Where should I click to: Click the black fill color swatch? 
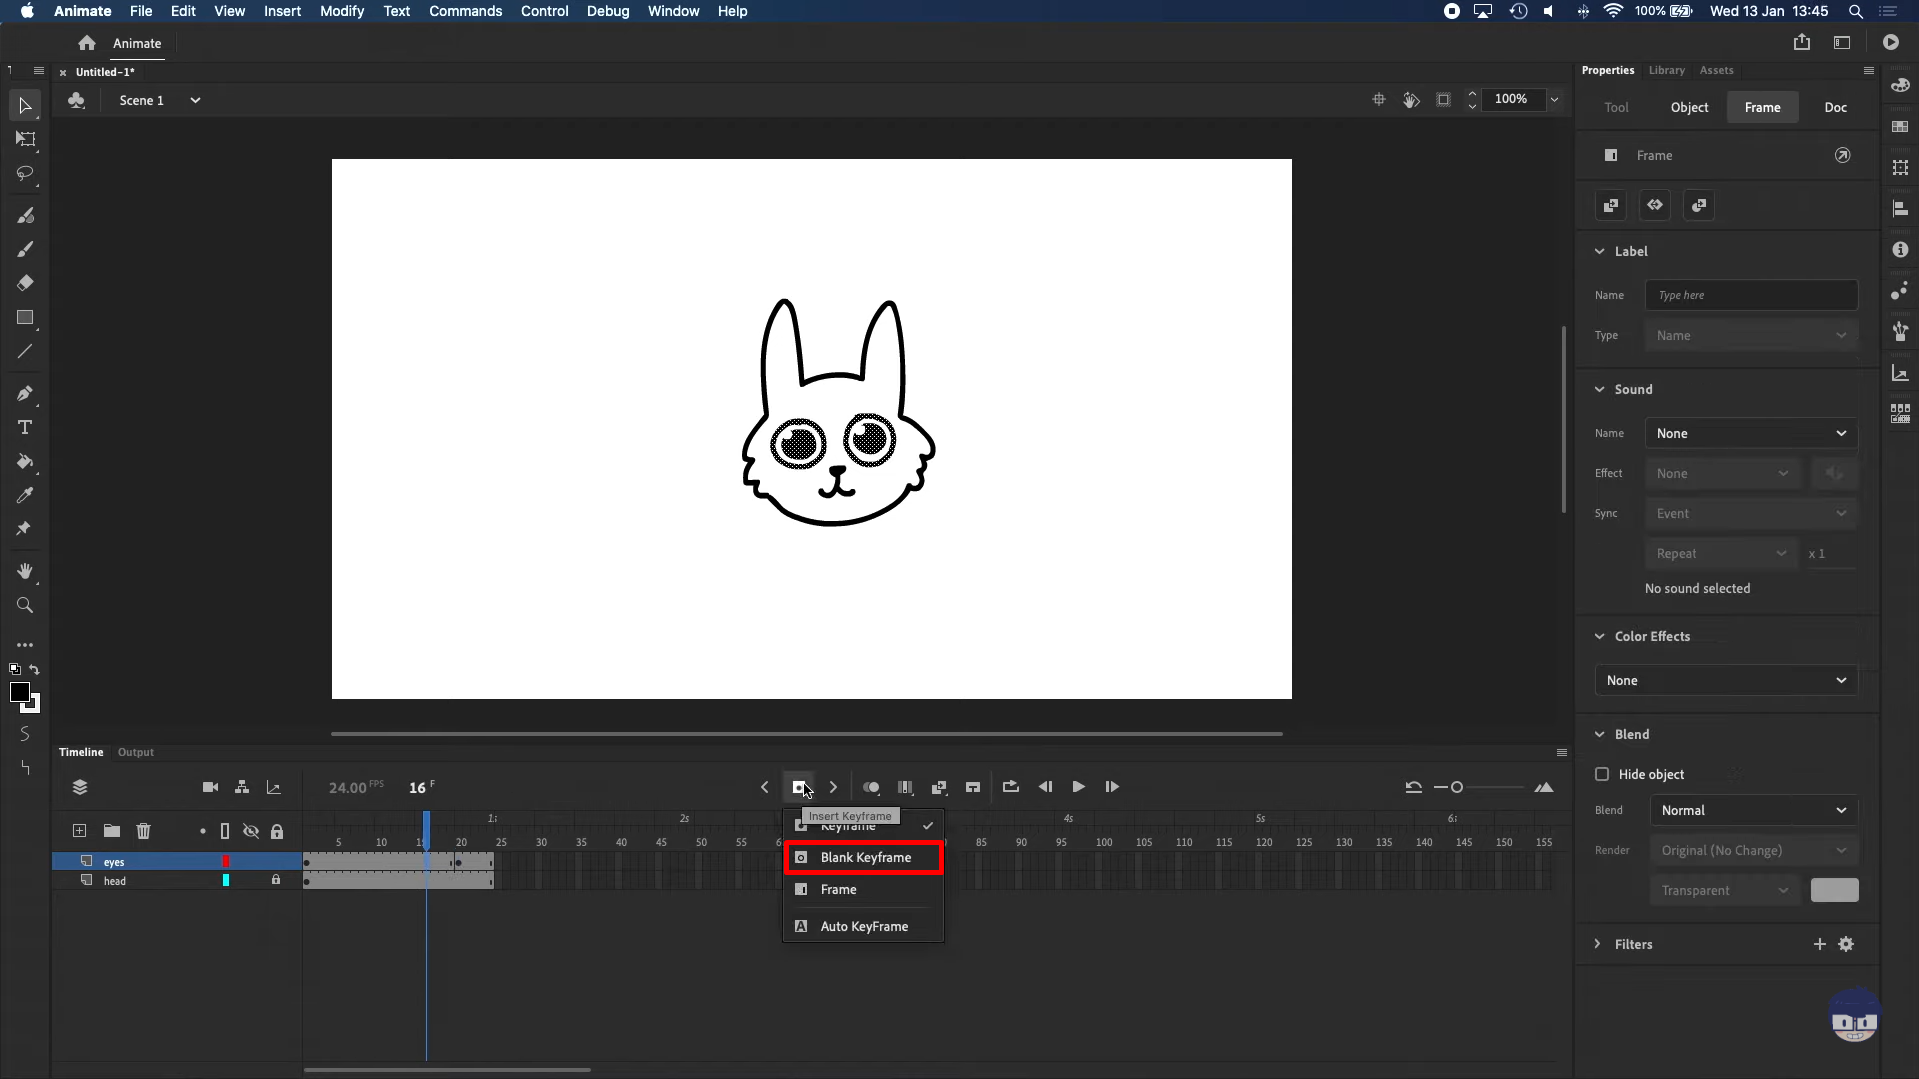pos(22,693)
